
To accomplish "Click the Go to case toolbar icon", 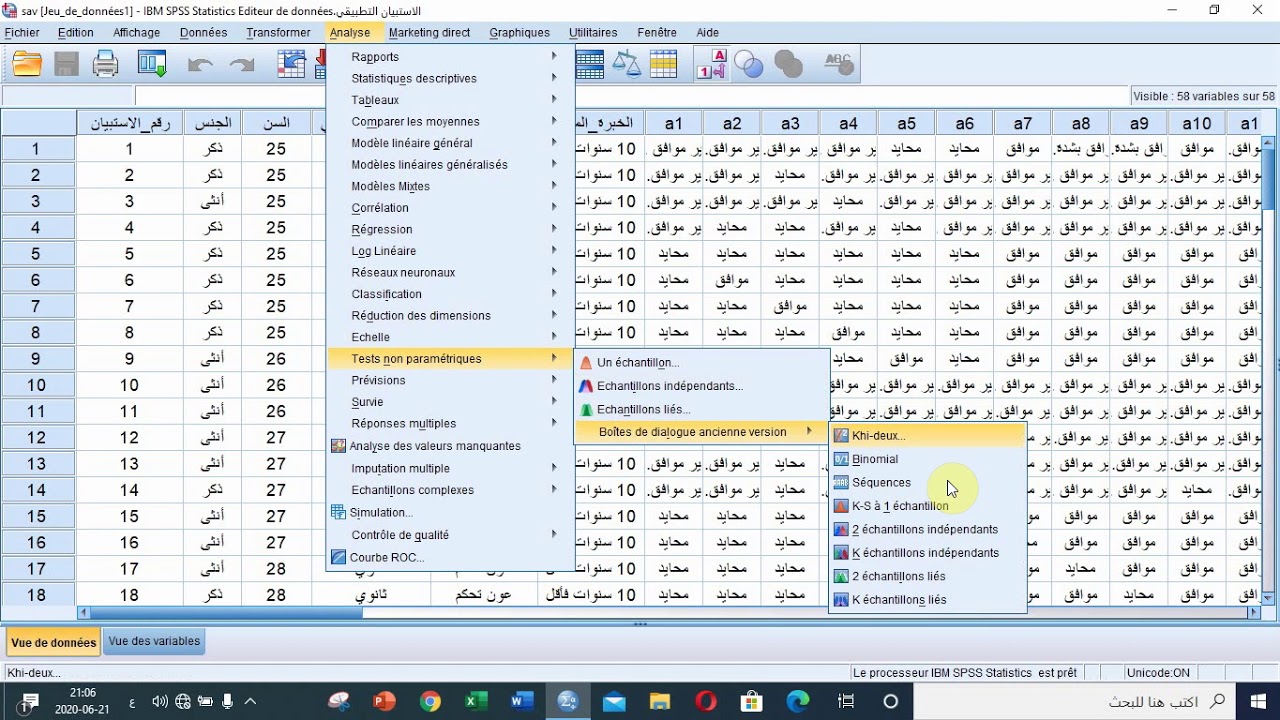I will pyautogui.click(x=292, y=65).
